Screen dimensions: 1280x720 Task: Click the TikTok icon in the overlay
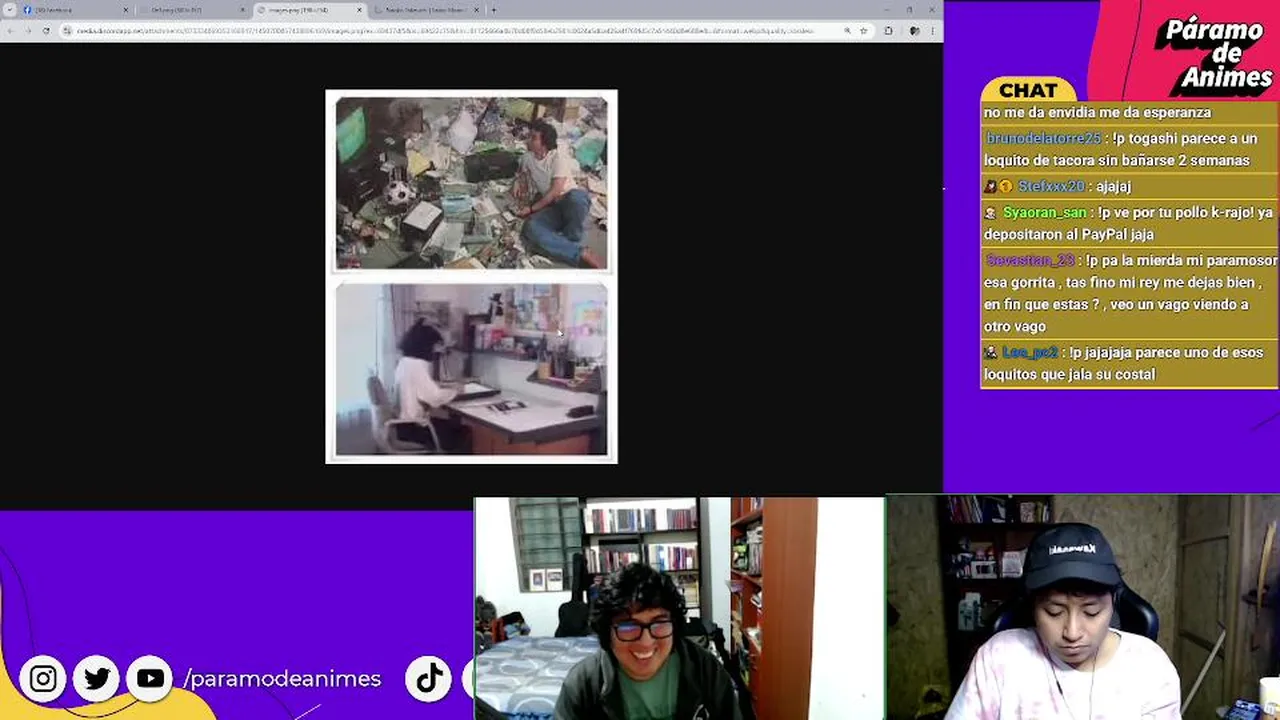click(x=430, y=678)
